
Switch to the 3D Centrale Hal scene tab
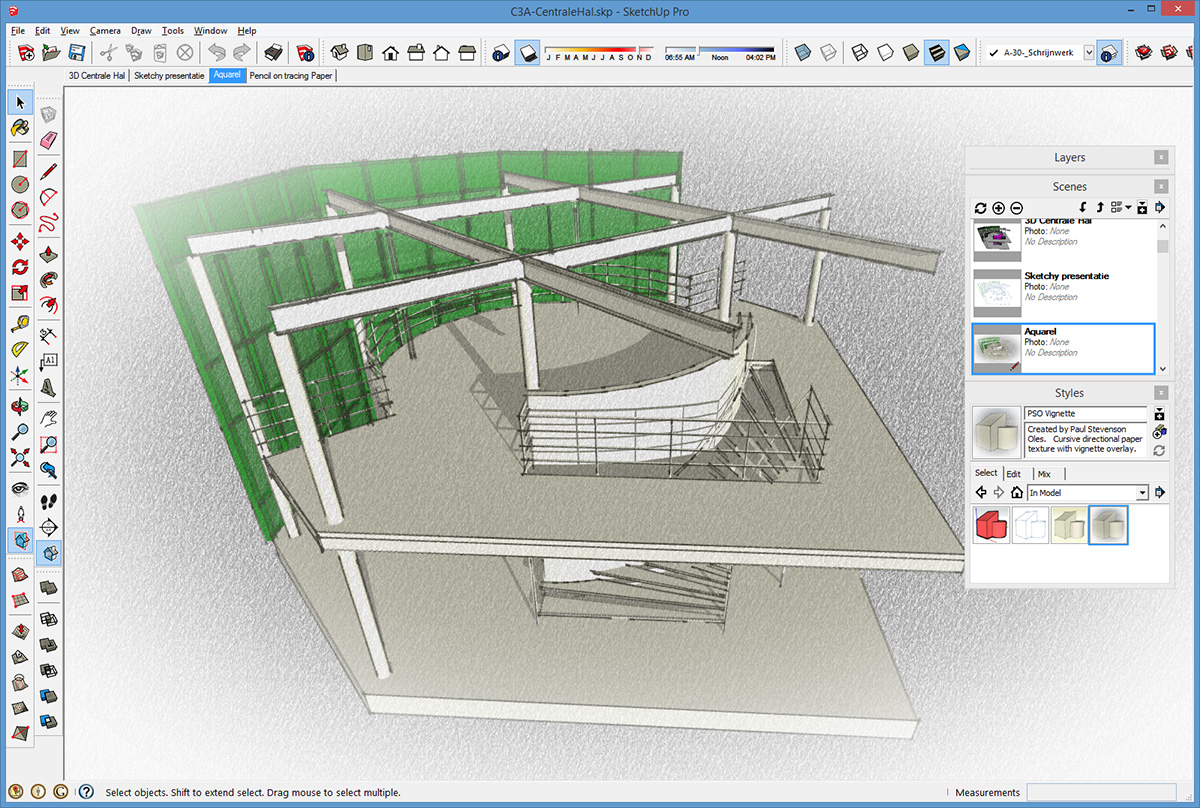tap(97, 76)
